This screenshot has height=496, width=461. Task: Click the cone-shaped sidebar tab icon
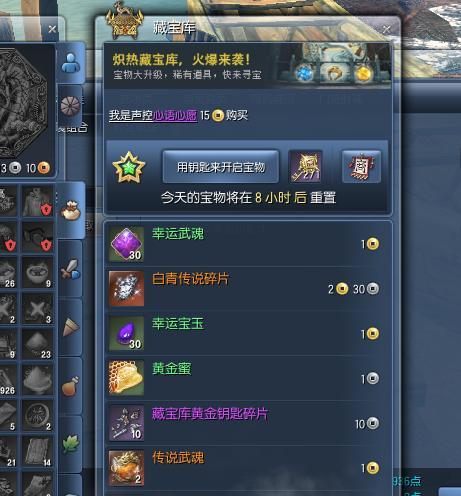pyautogui.click(x=71, y=327)
